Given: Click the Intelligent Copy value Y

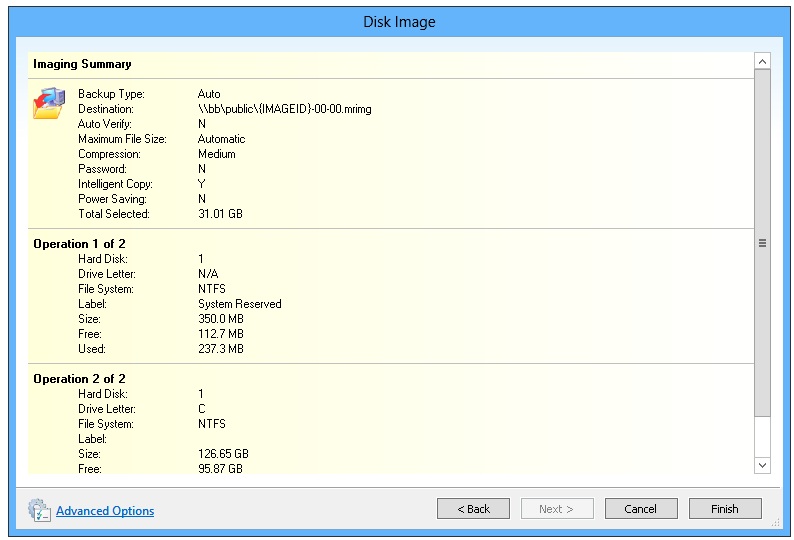Looking at the screenshot, I should coord(202,184).
